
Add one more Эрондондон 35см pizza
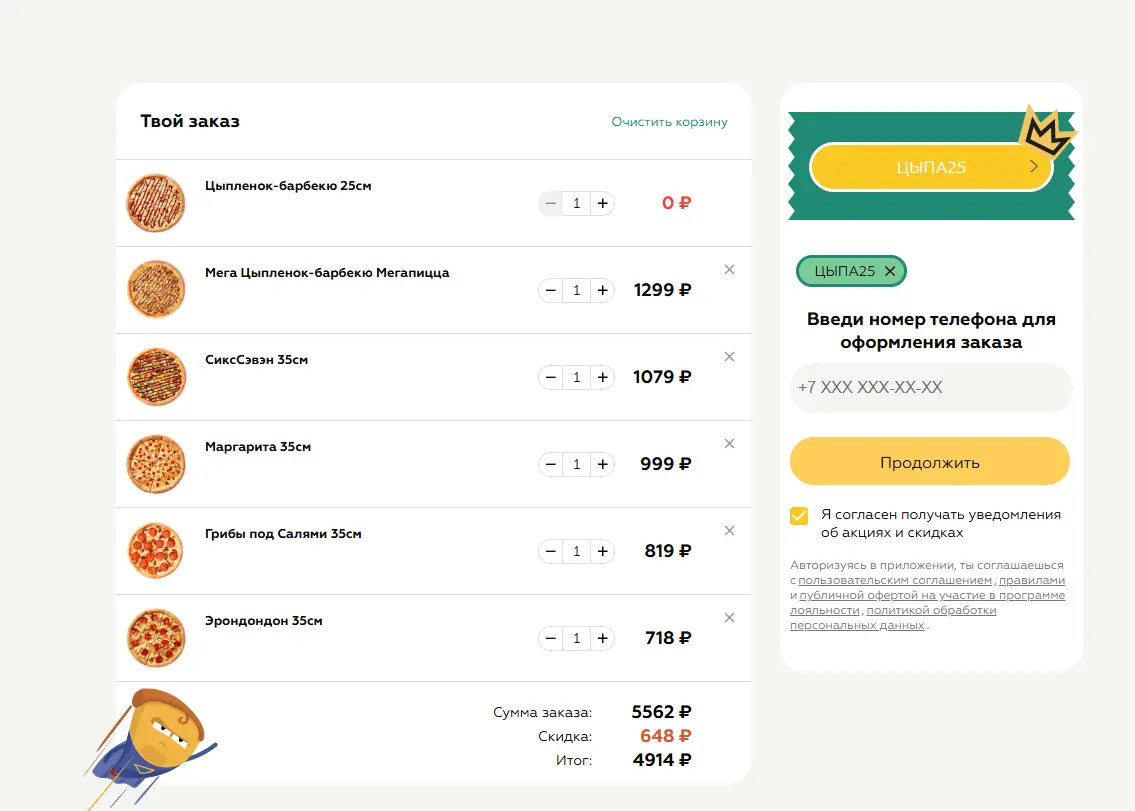click(x=602, y=638)
